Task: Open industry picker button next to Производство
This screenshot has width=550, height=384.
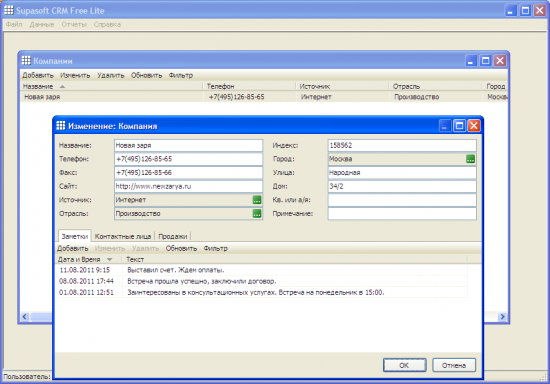Action: (x=257, y=214)
